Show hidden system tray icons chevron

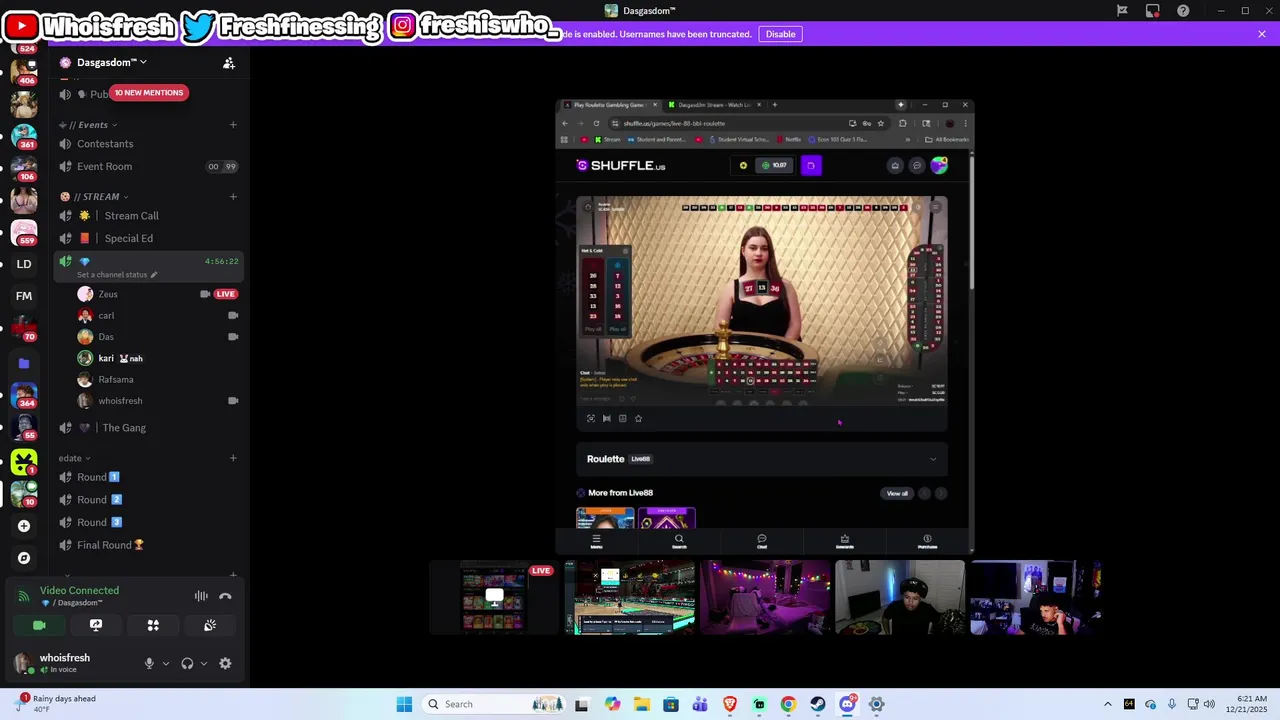click(1107, 704)
